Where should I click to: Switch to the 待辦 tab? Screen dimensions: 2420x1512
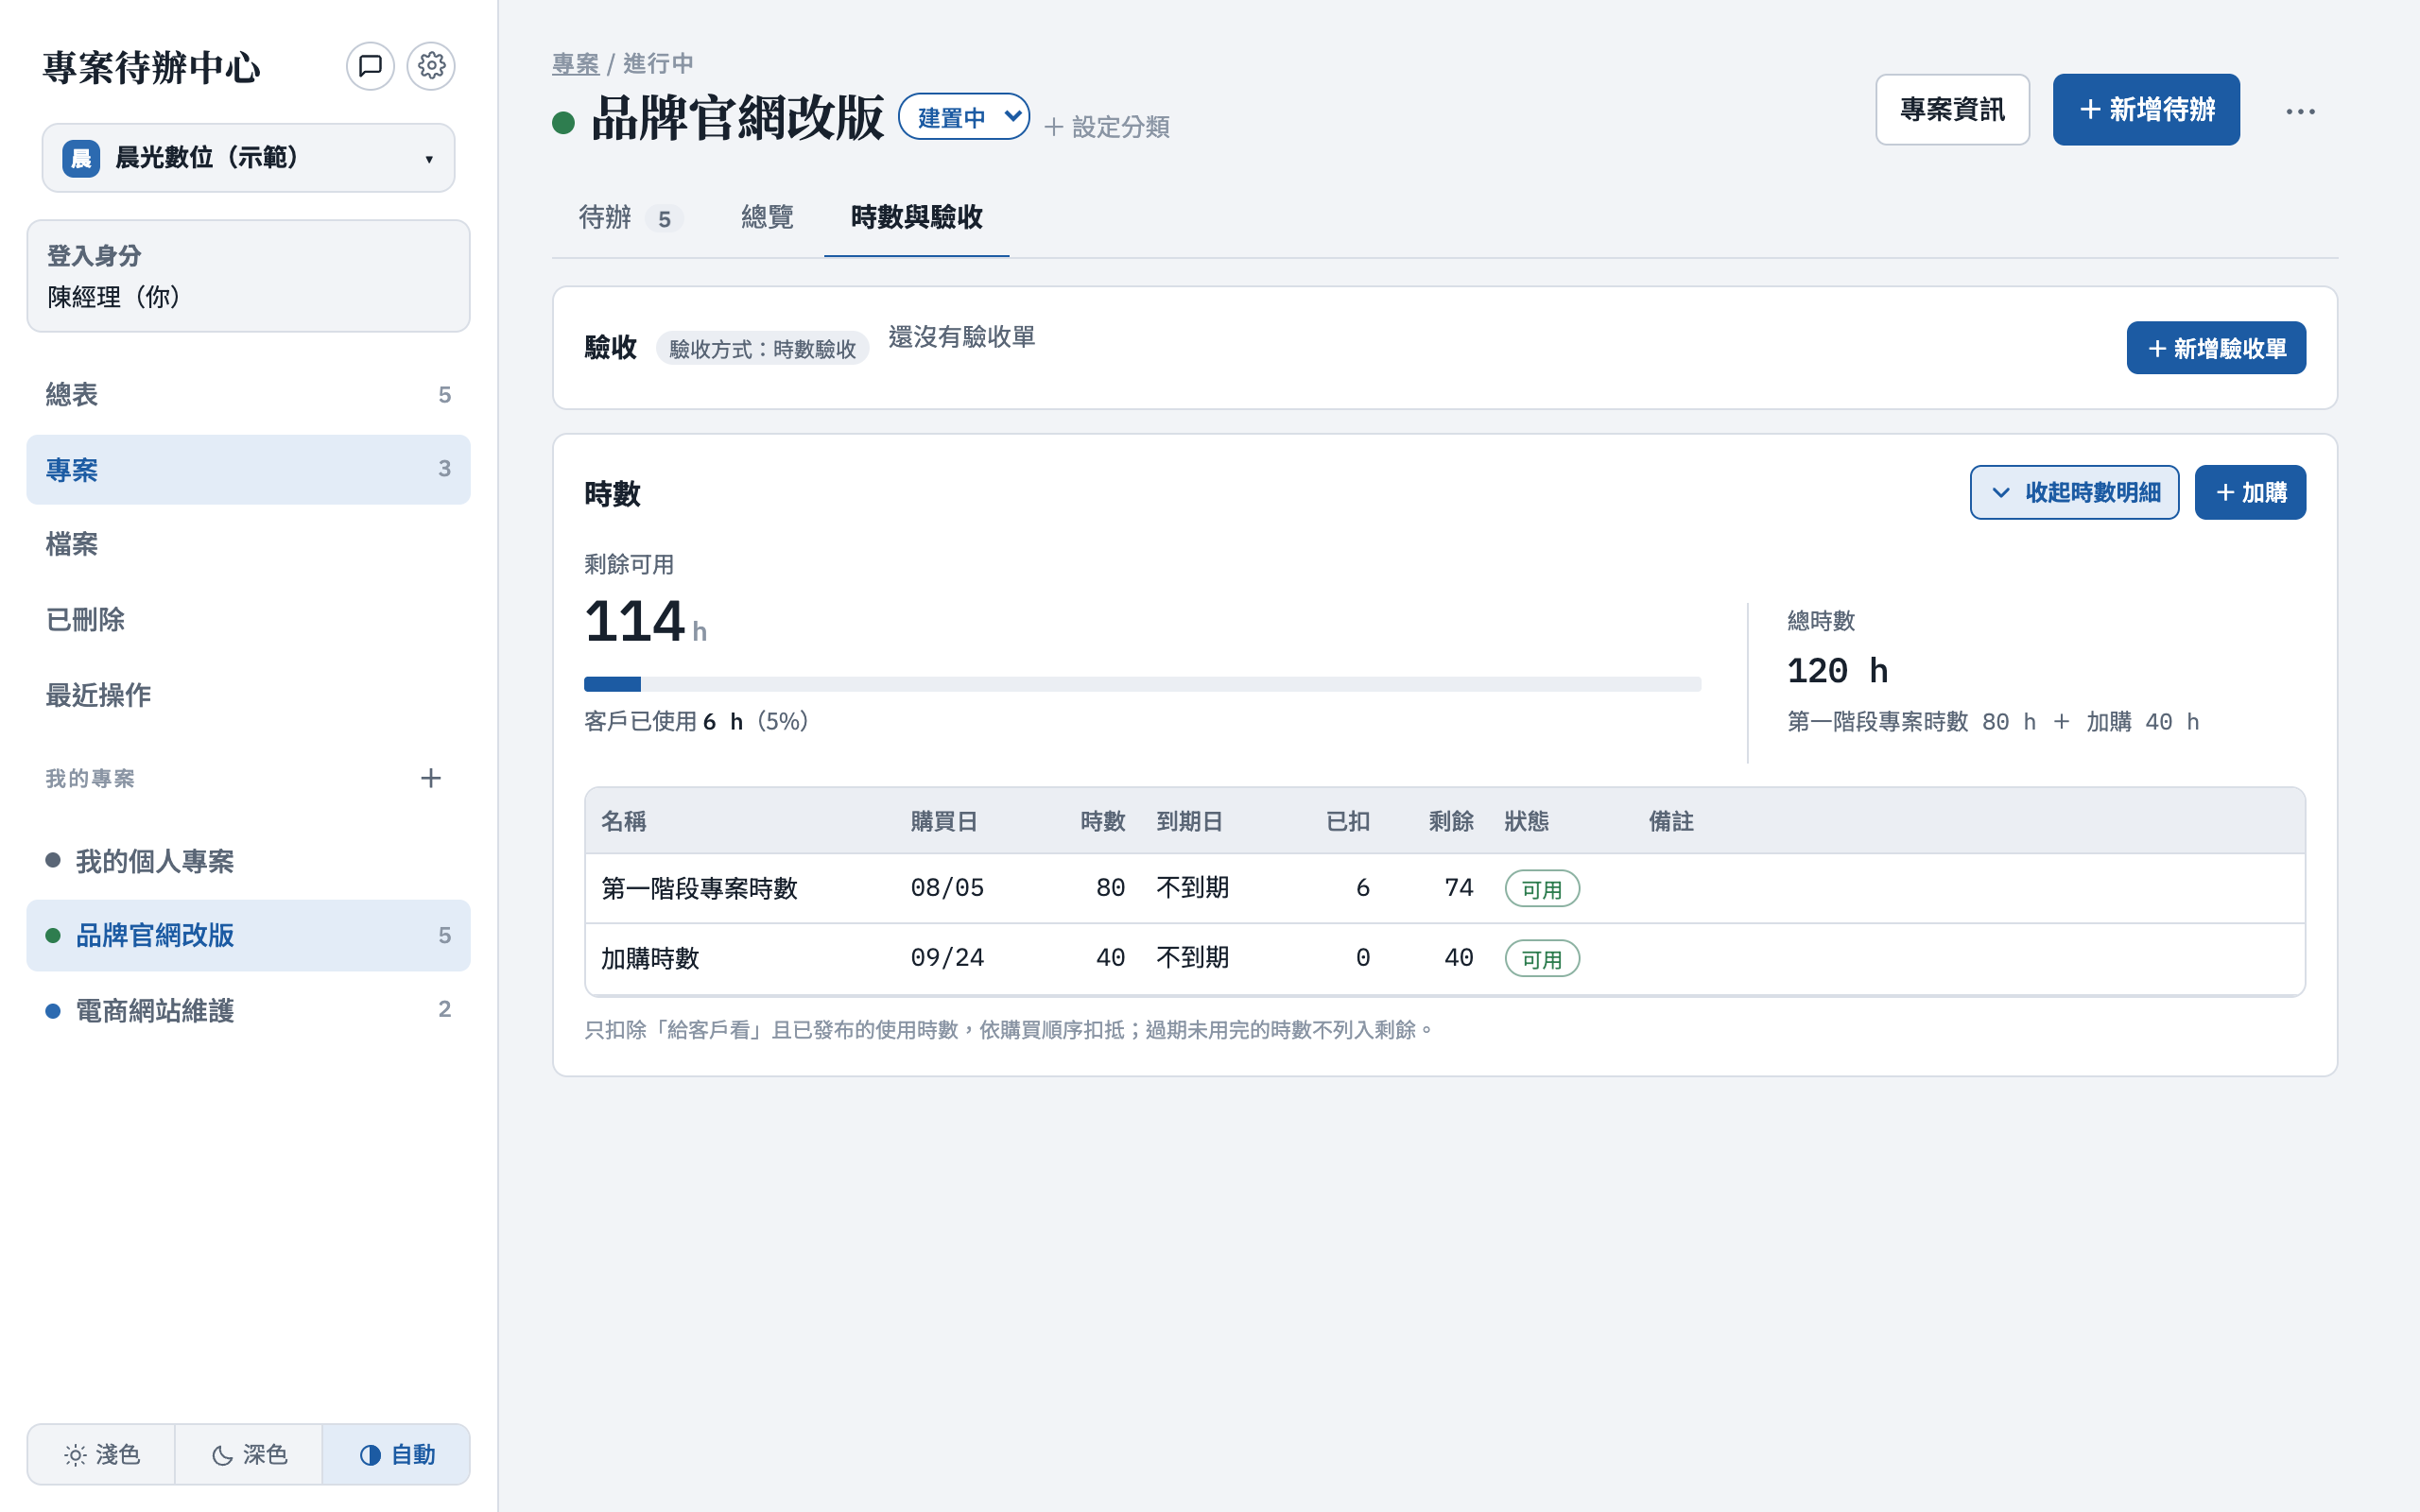pos(630,217)
